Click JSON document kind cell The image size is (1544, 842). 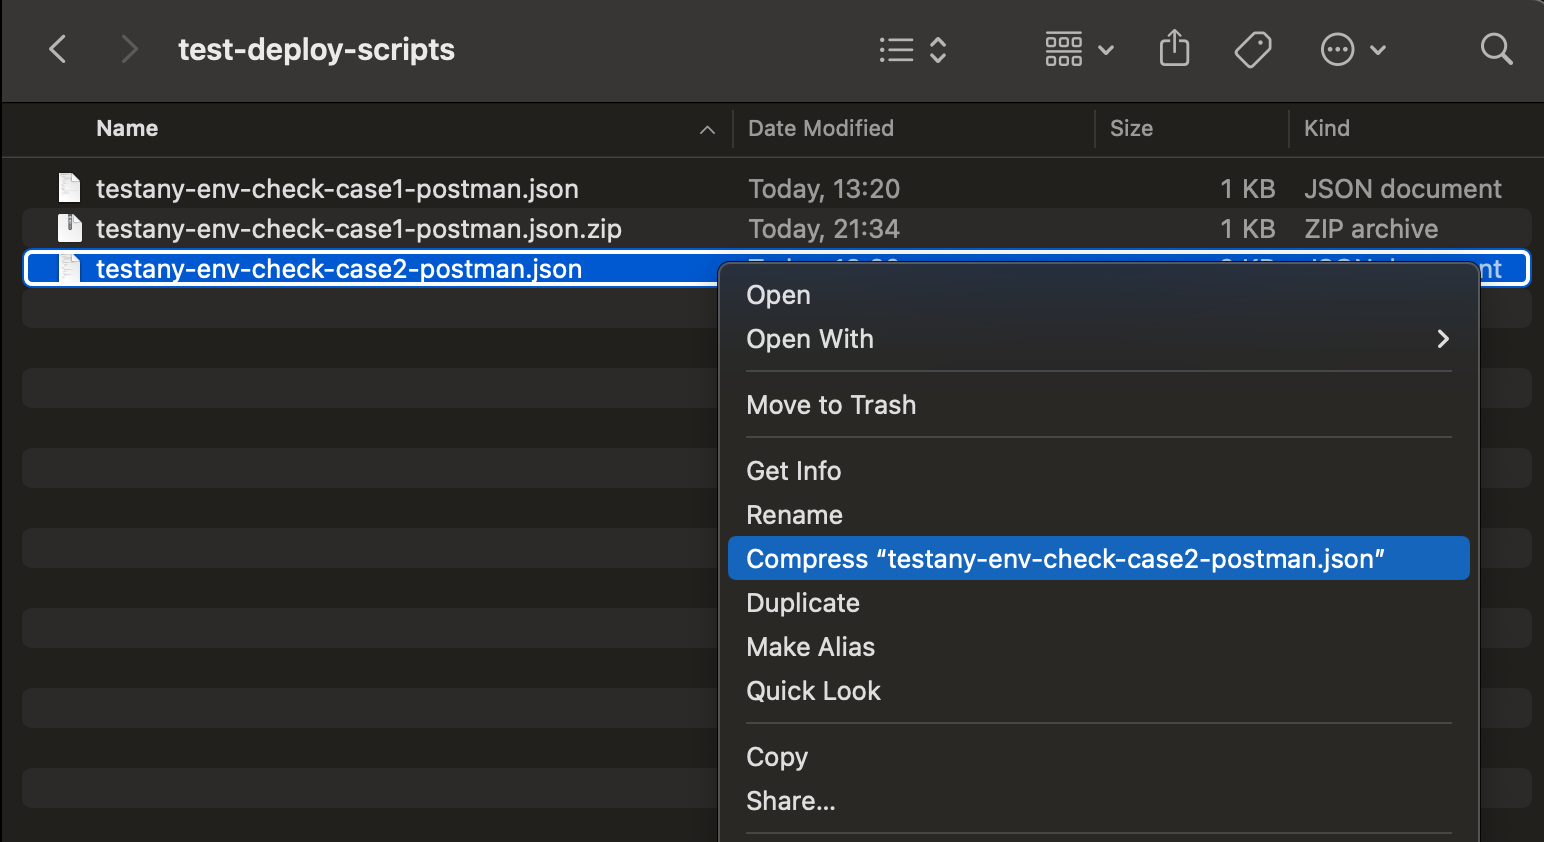pyautogui.click(x=1403, y=189)
